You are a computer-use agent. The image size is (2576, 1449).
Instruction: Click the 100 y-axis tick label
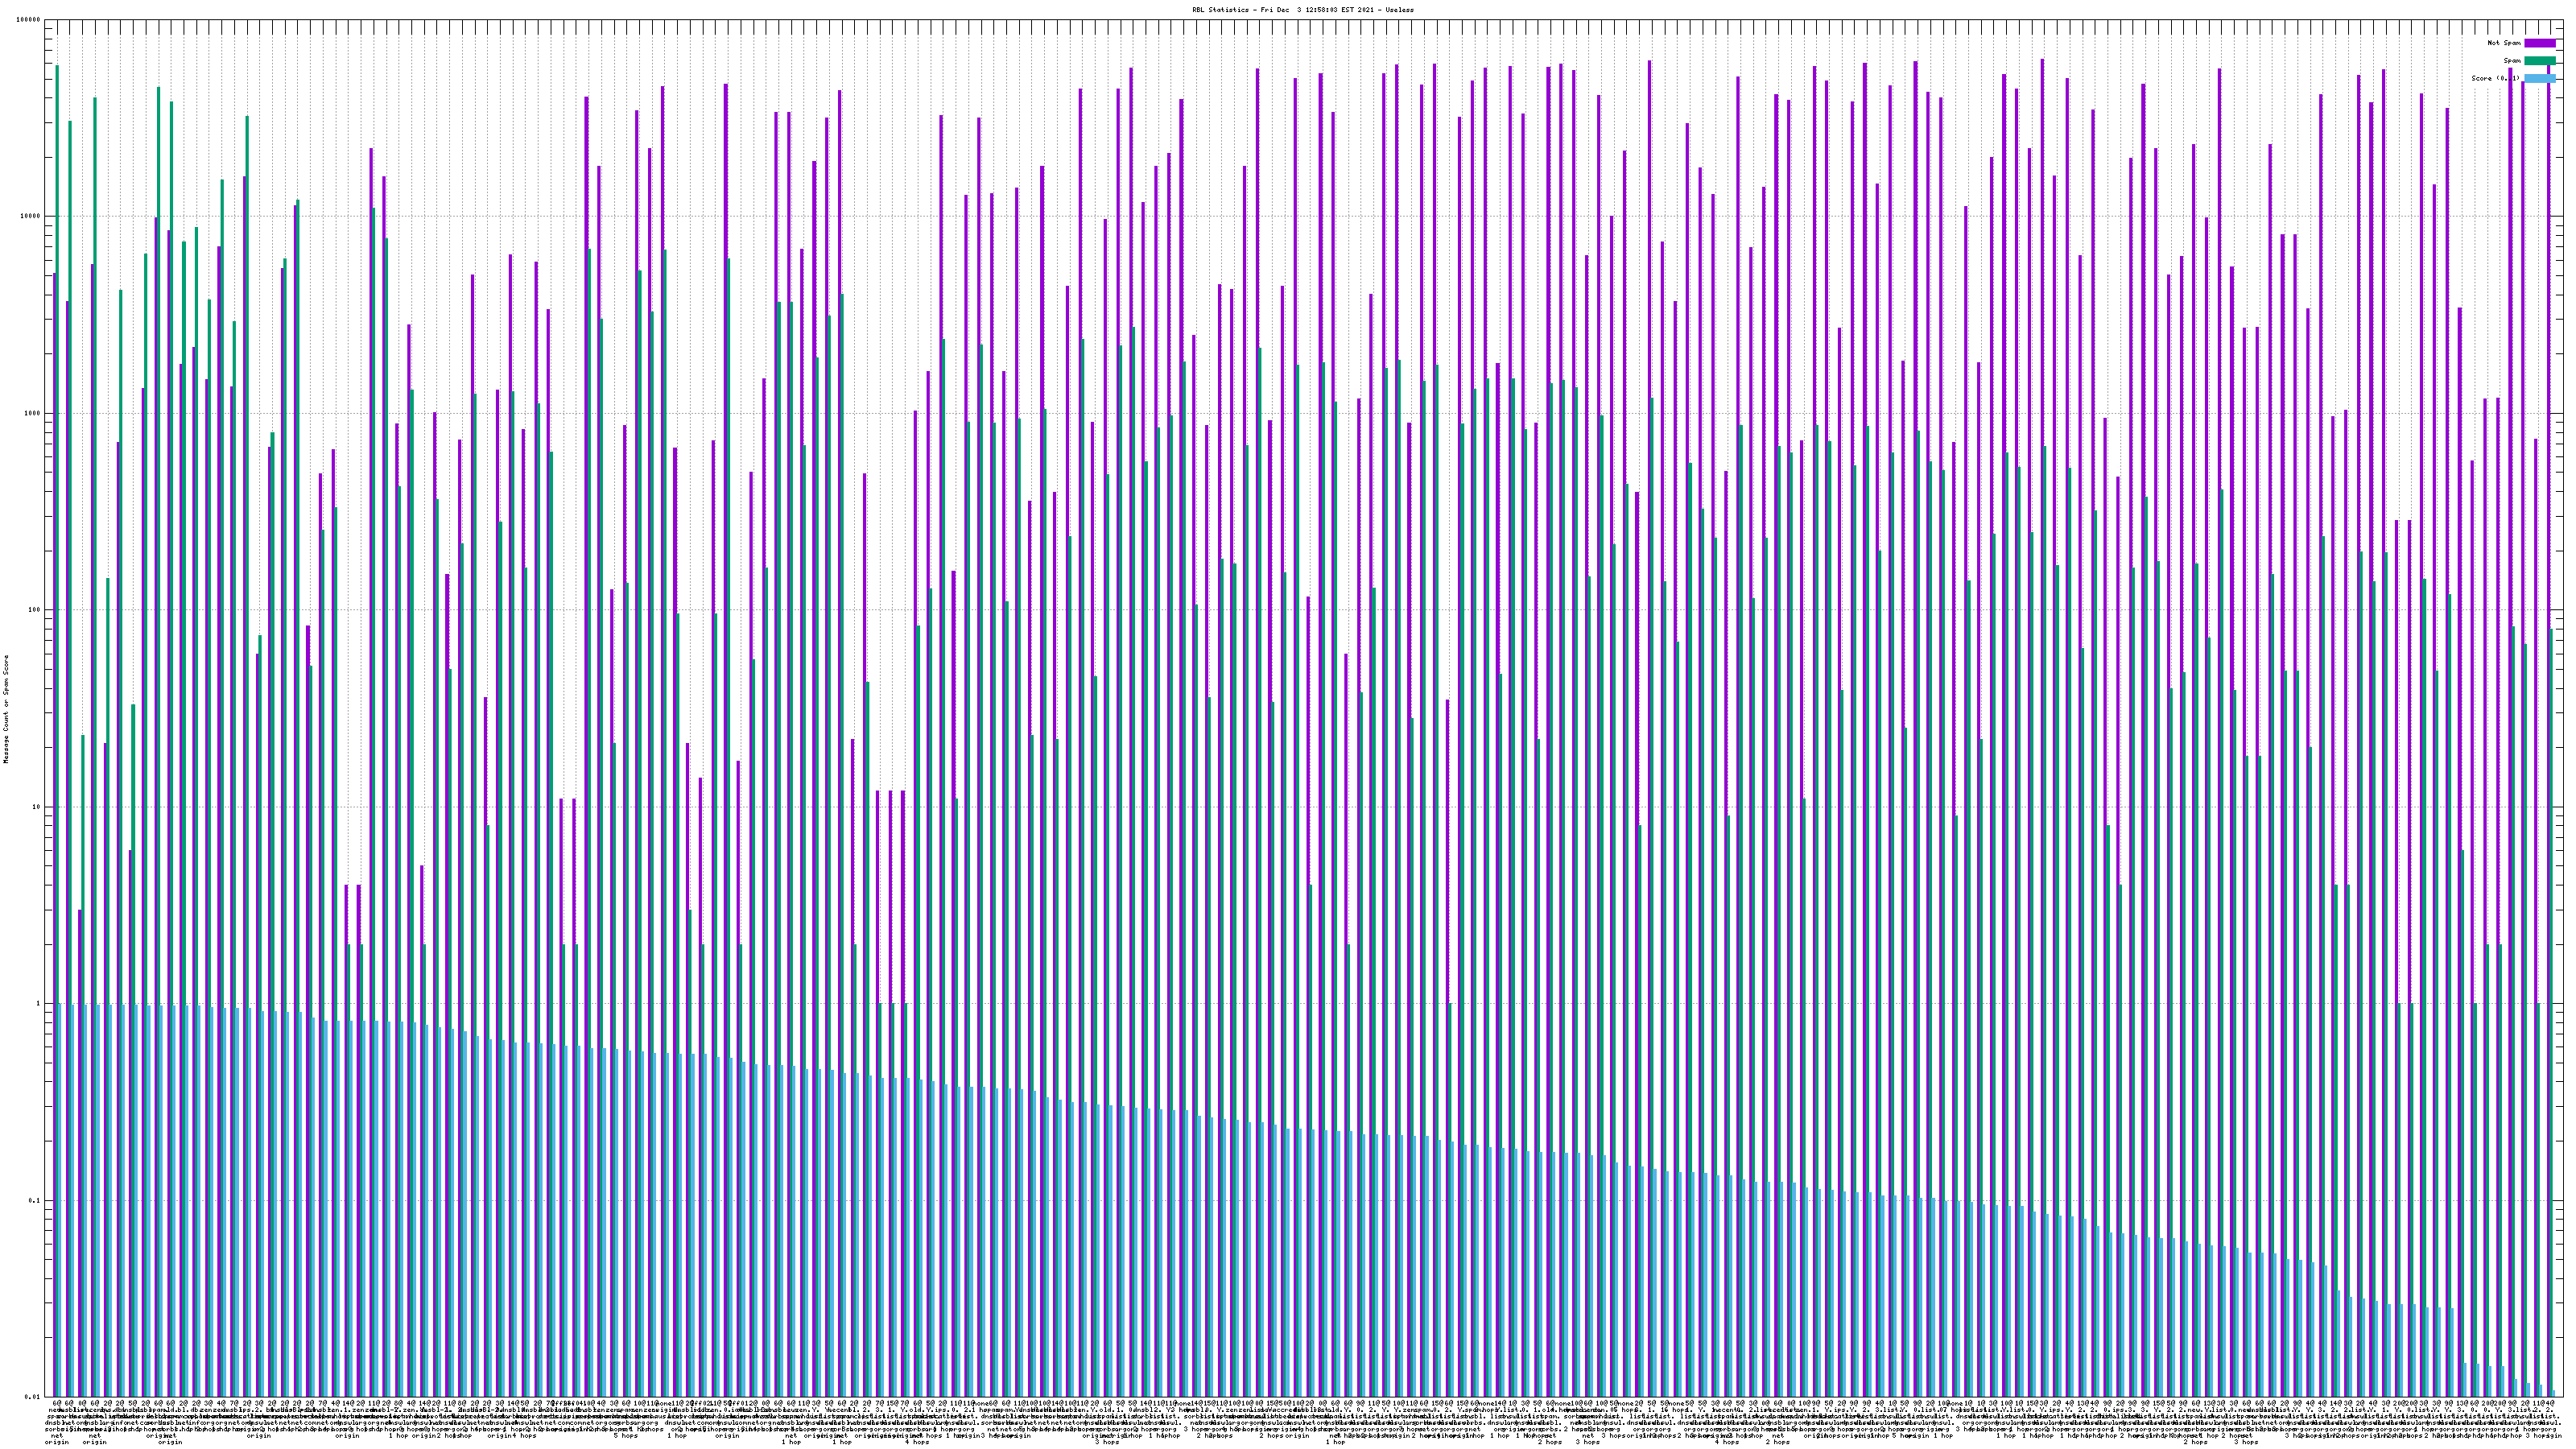tap(35, 610)
